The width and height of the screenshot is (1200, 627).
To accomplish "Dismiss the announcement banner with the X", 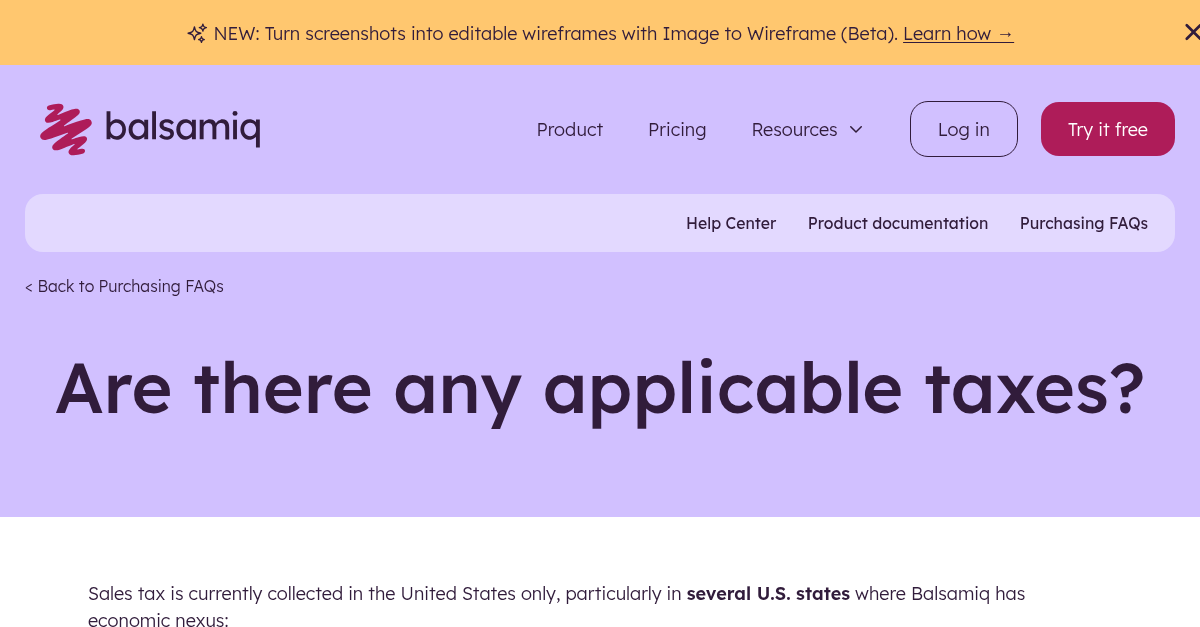I will [1191, 33].
